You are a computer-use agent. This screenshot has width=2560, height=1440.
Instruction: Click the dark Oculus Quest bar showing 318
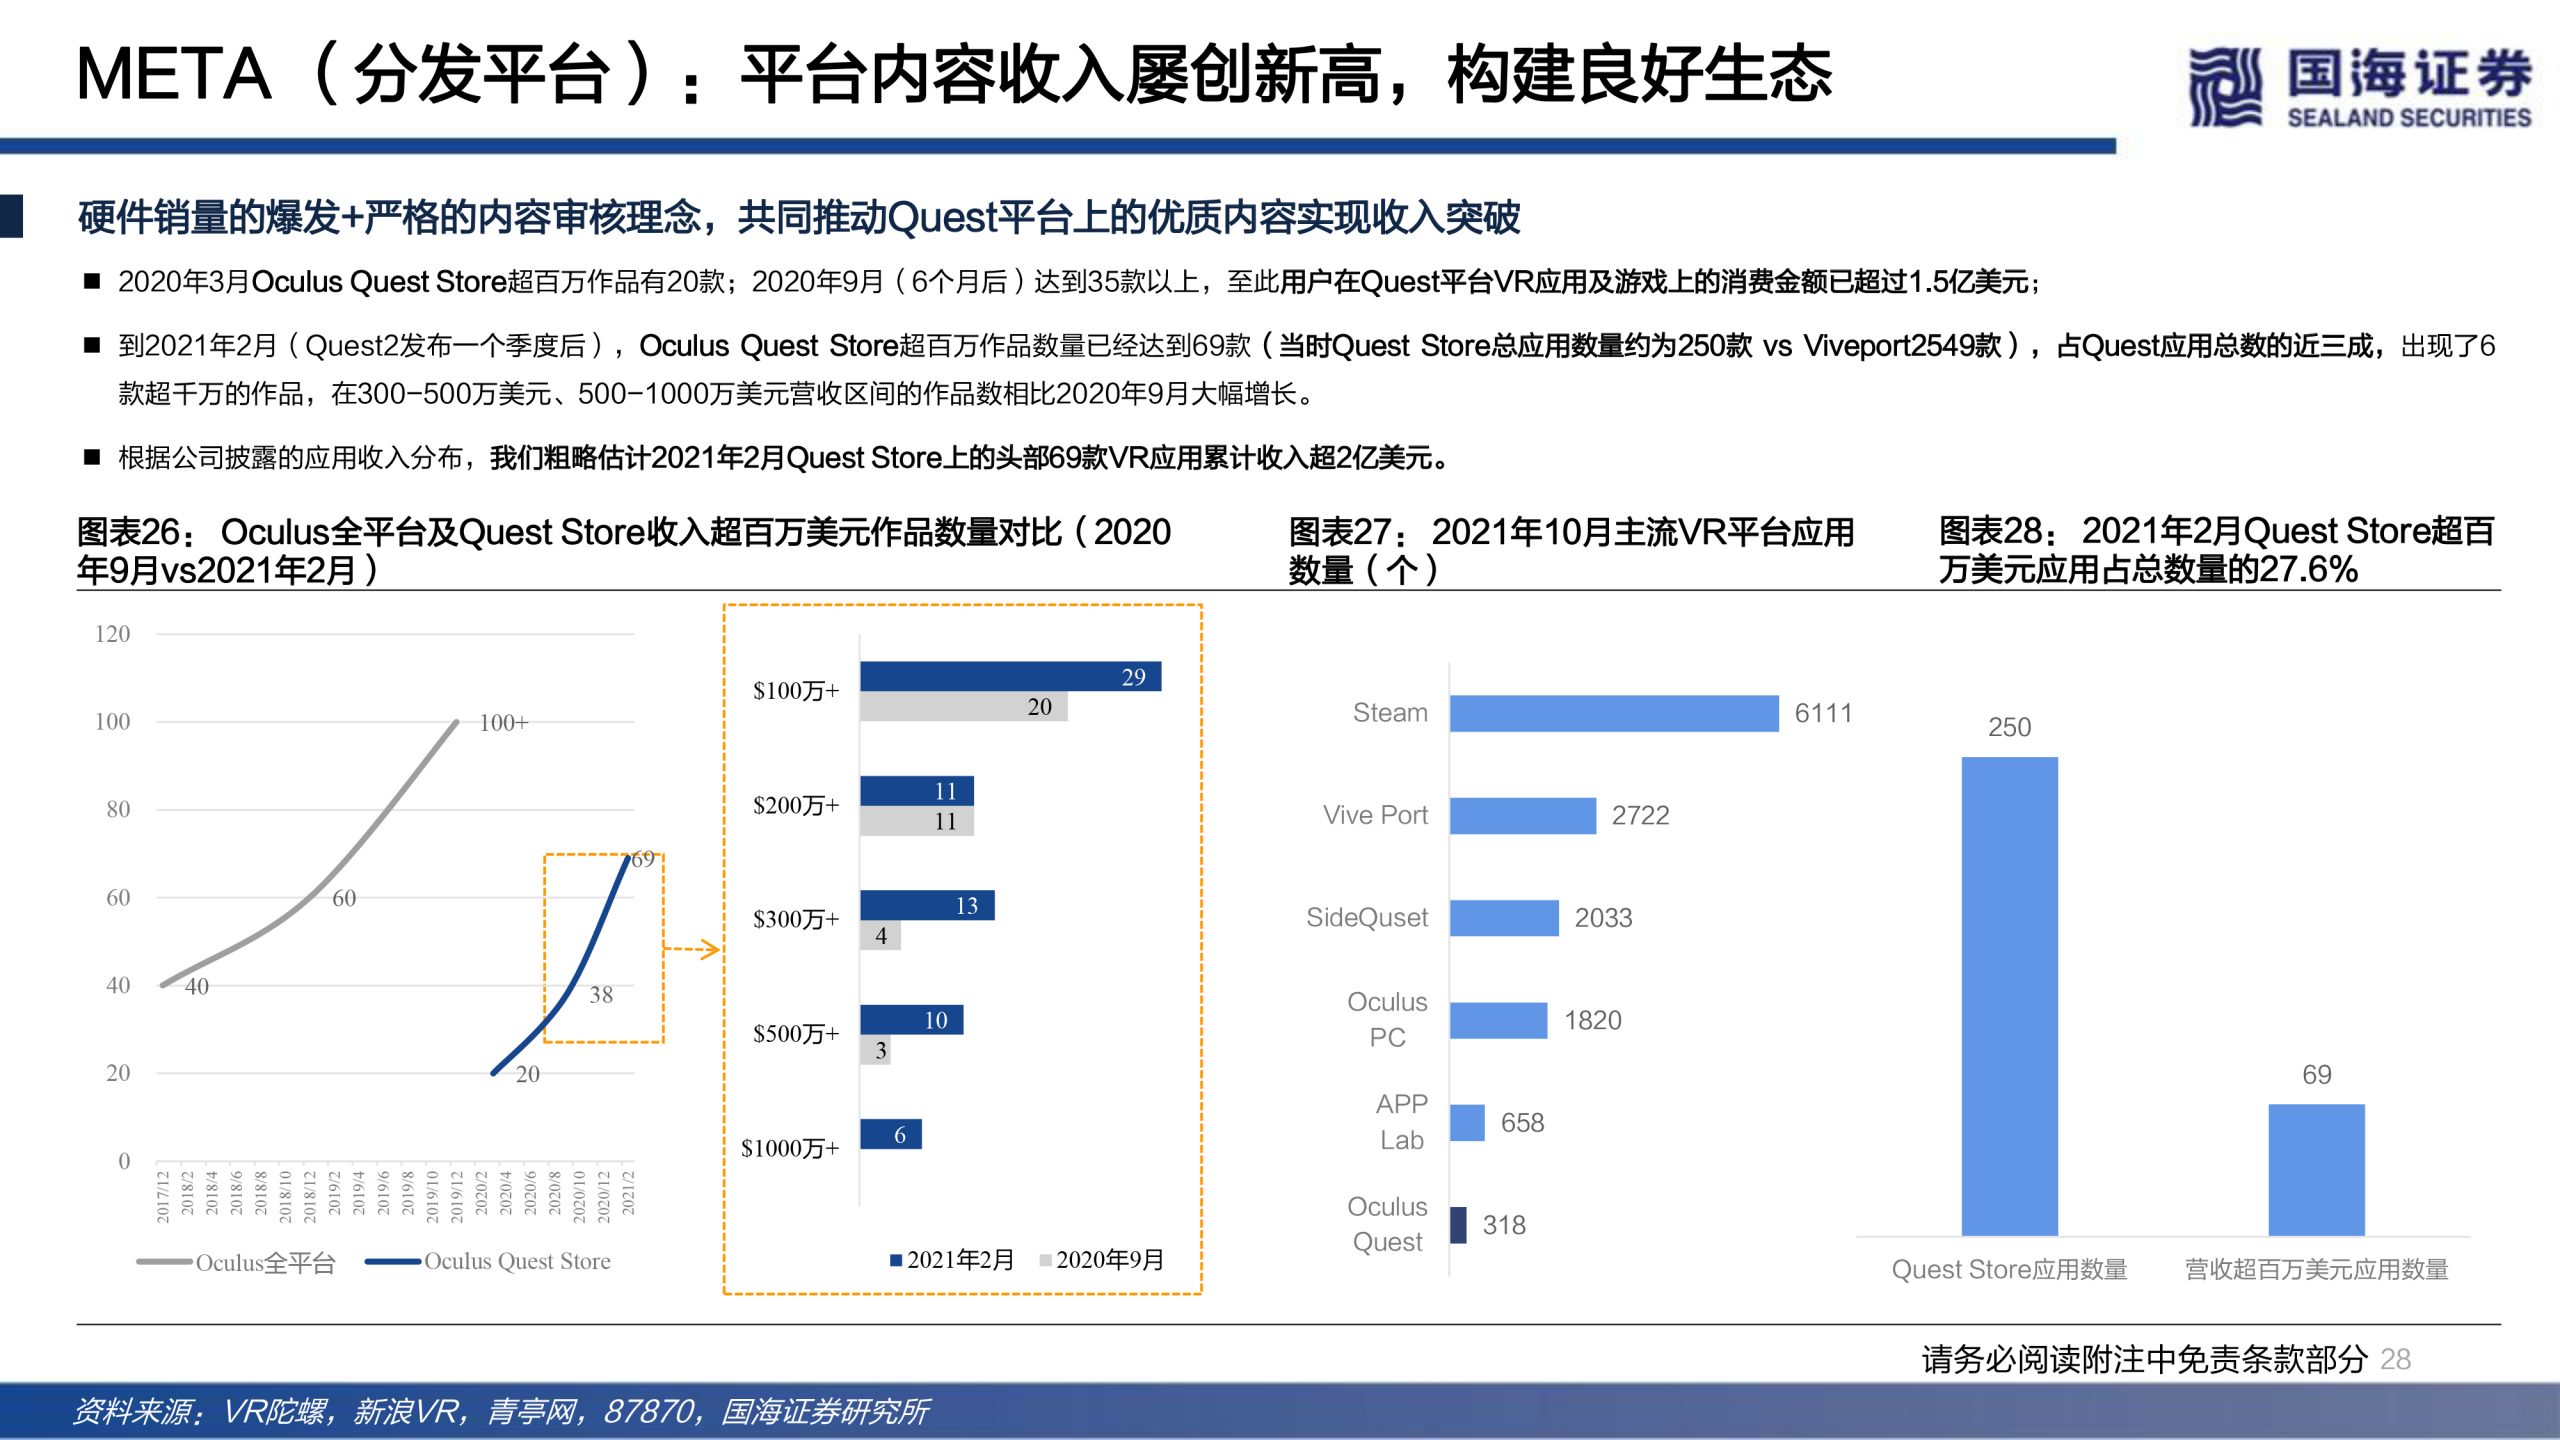click(x=1458, y=1224)
